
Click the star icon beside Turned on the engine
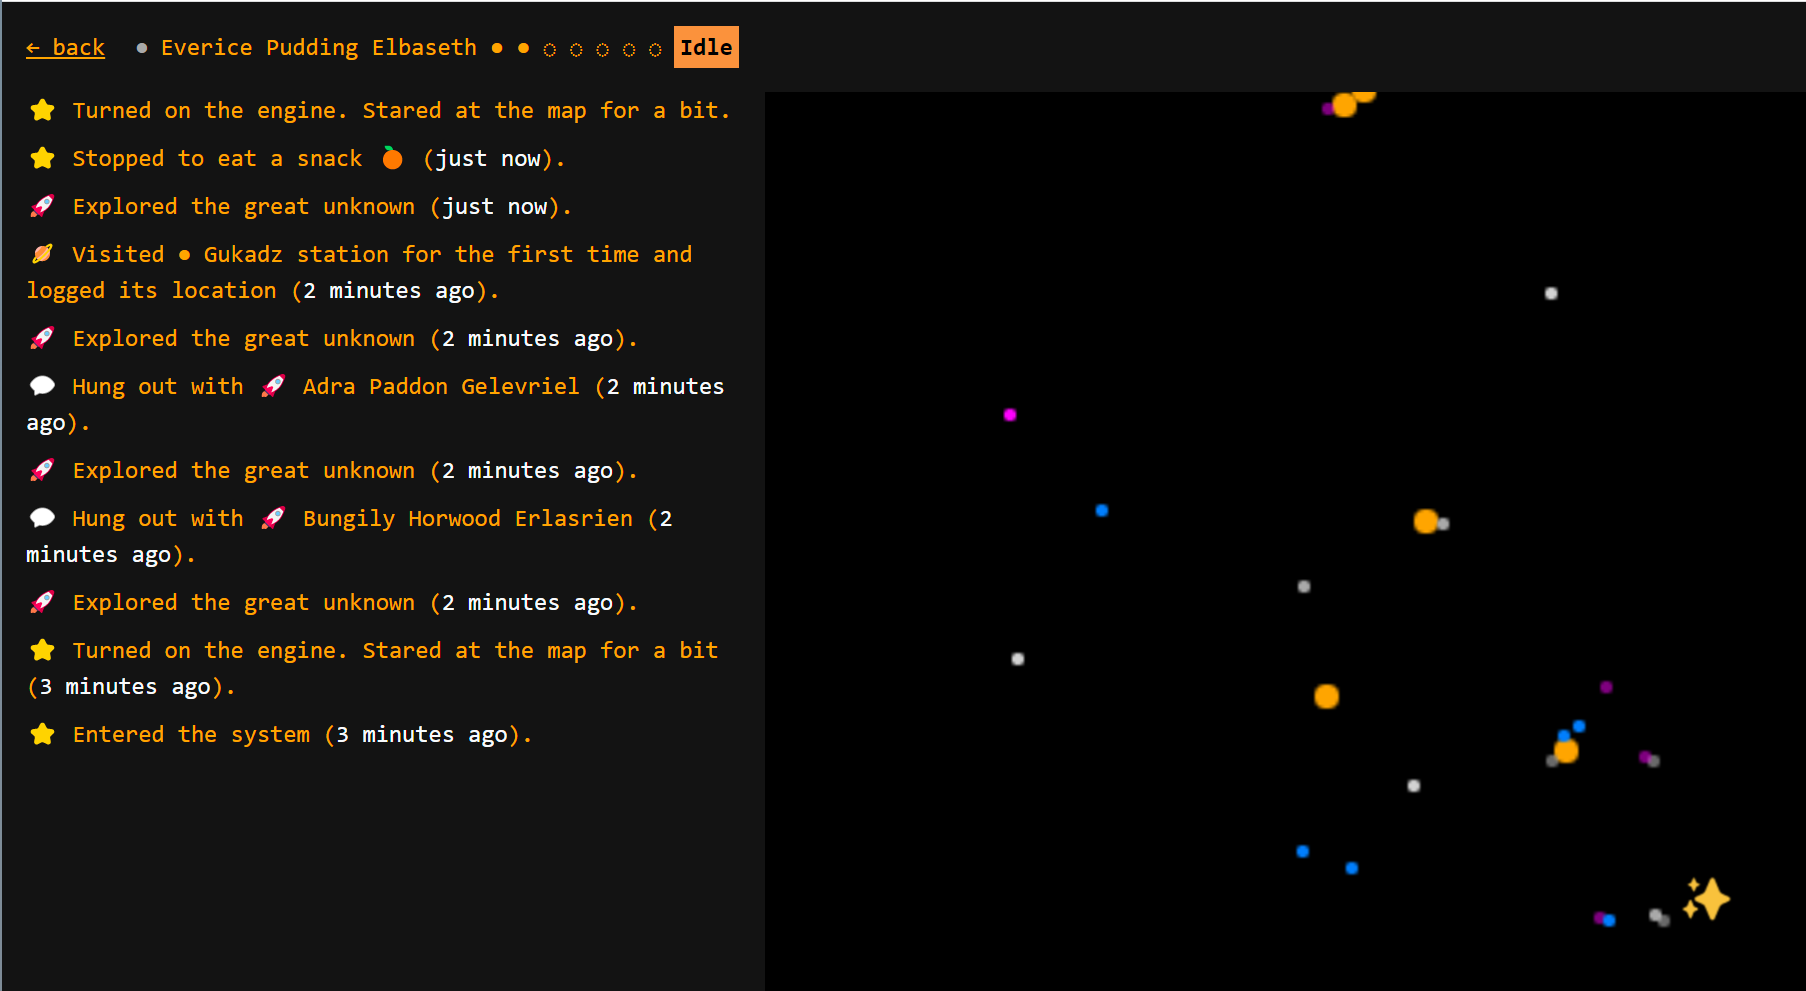tap(42, 109)
